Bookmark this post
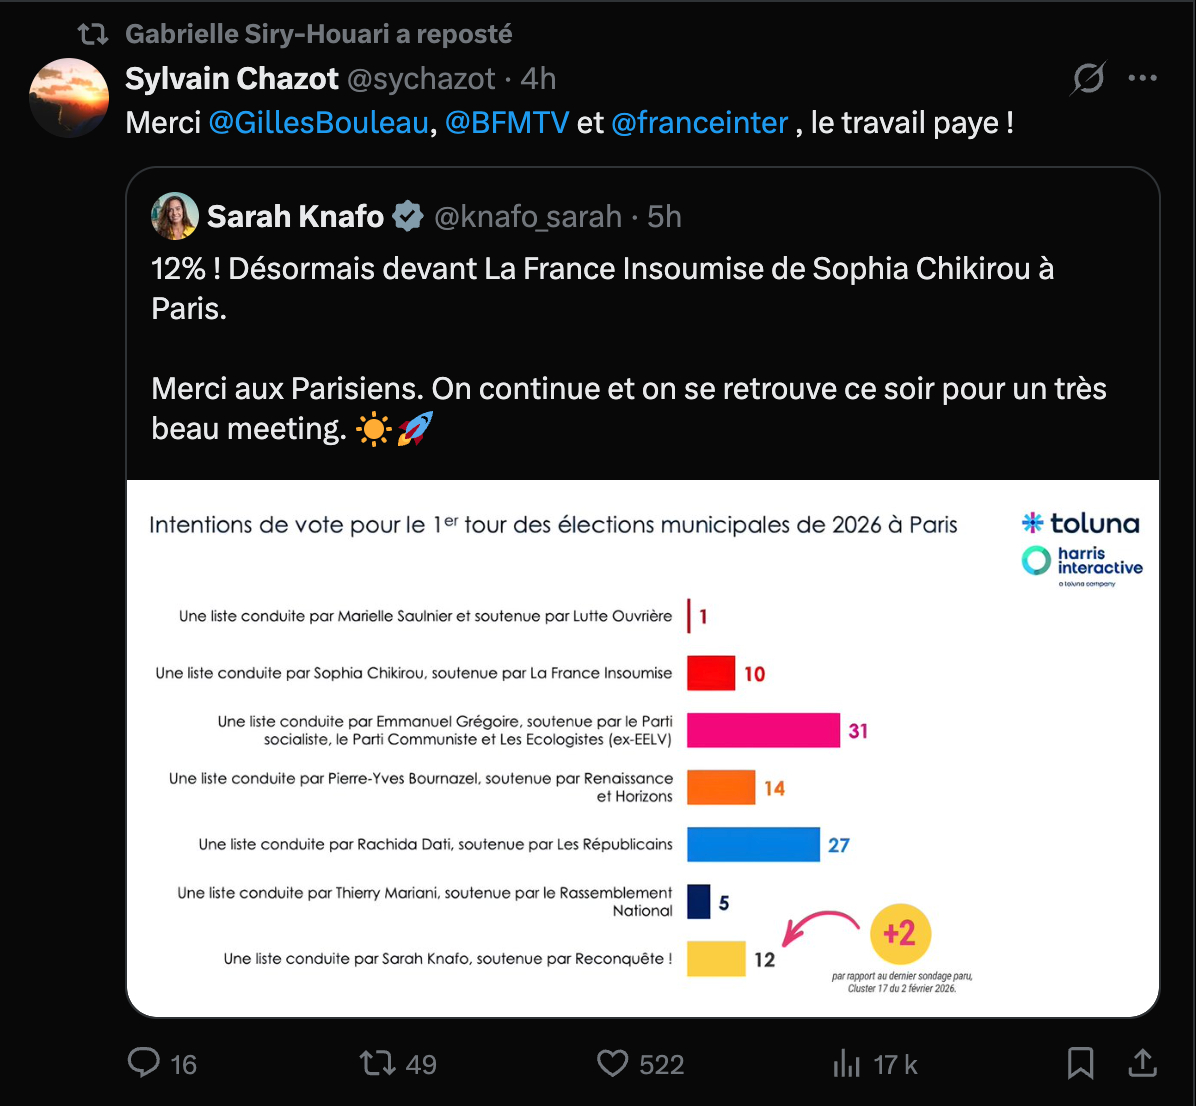Image resolution: width=1196 pixels, height=1106 pixels. coord(1080,1062)
